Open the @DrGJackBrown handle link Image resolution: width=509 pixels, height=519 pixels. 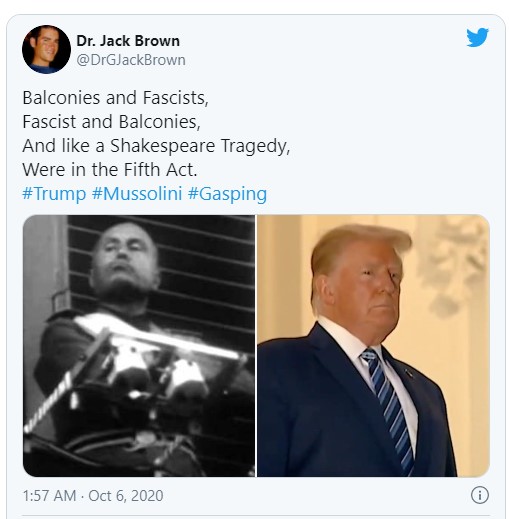click(x=131, y=60)
